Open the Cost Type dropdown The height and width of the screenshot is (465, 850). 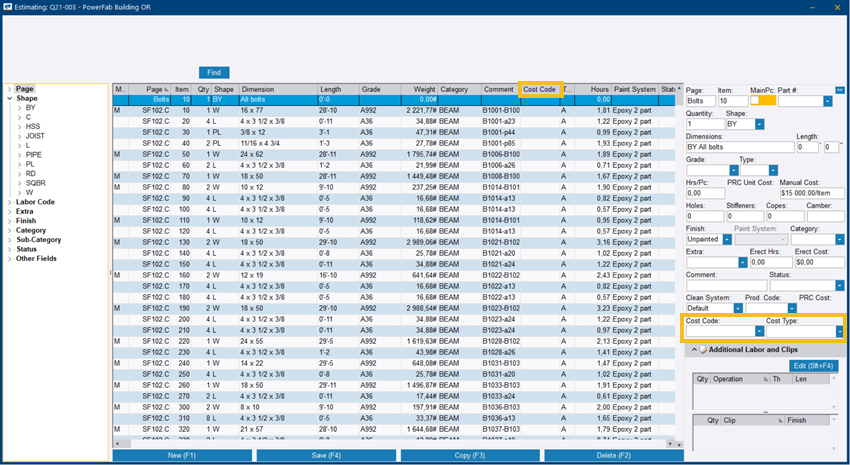[839, 331]
